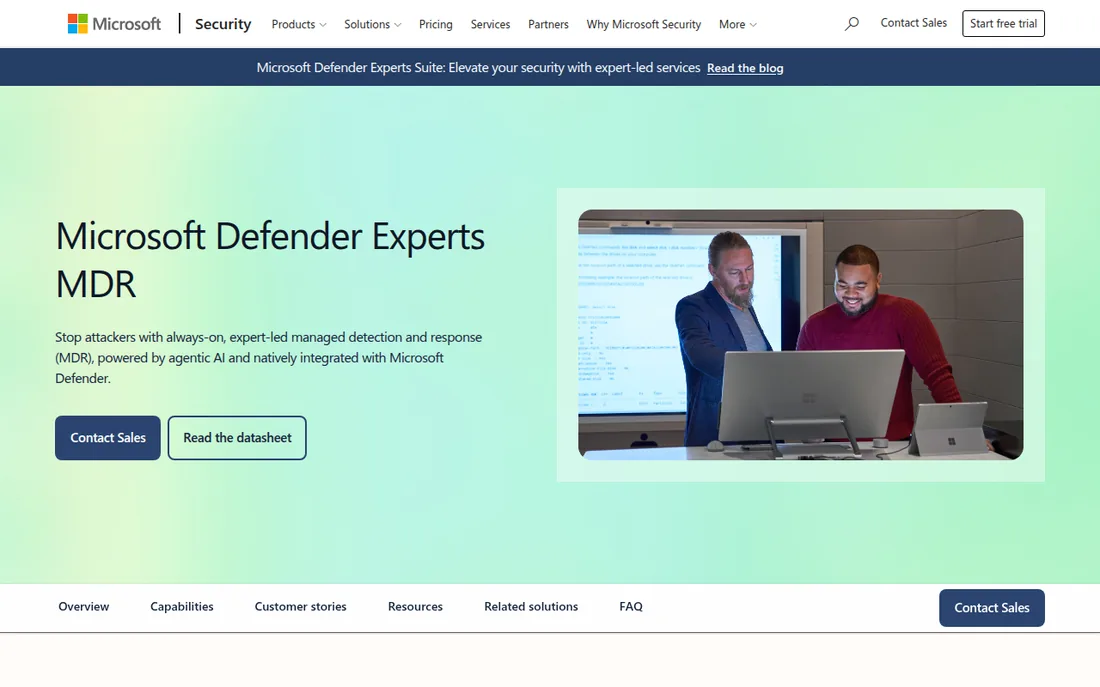1100x687 pixels.
Task: Open the Services menu item
Action: [490, 25]
